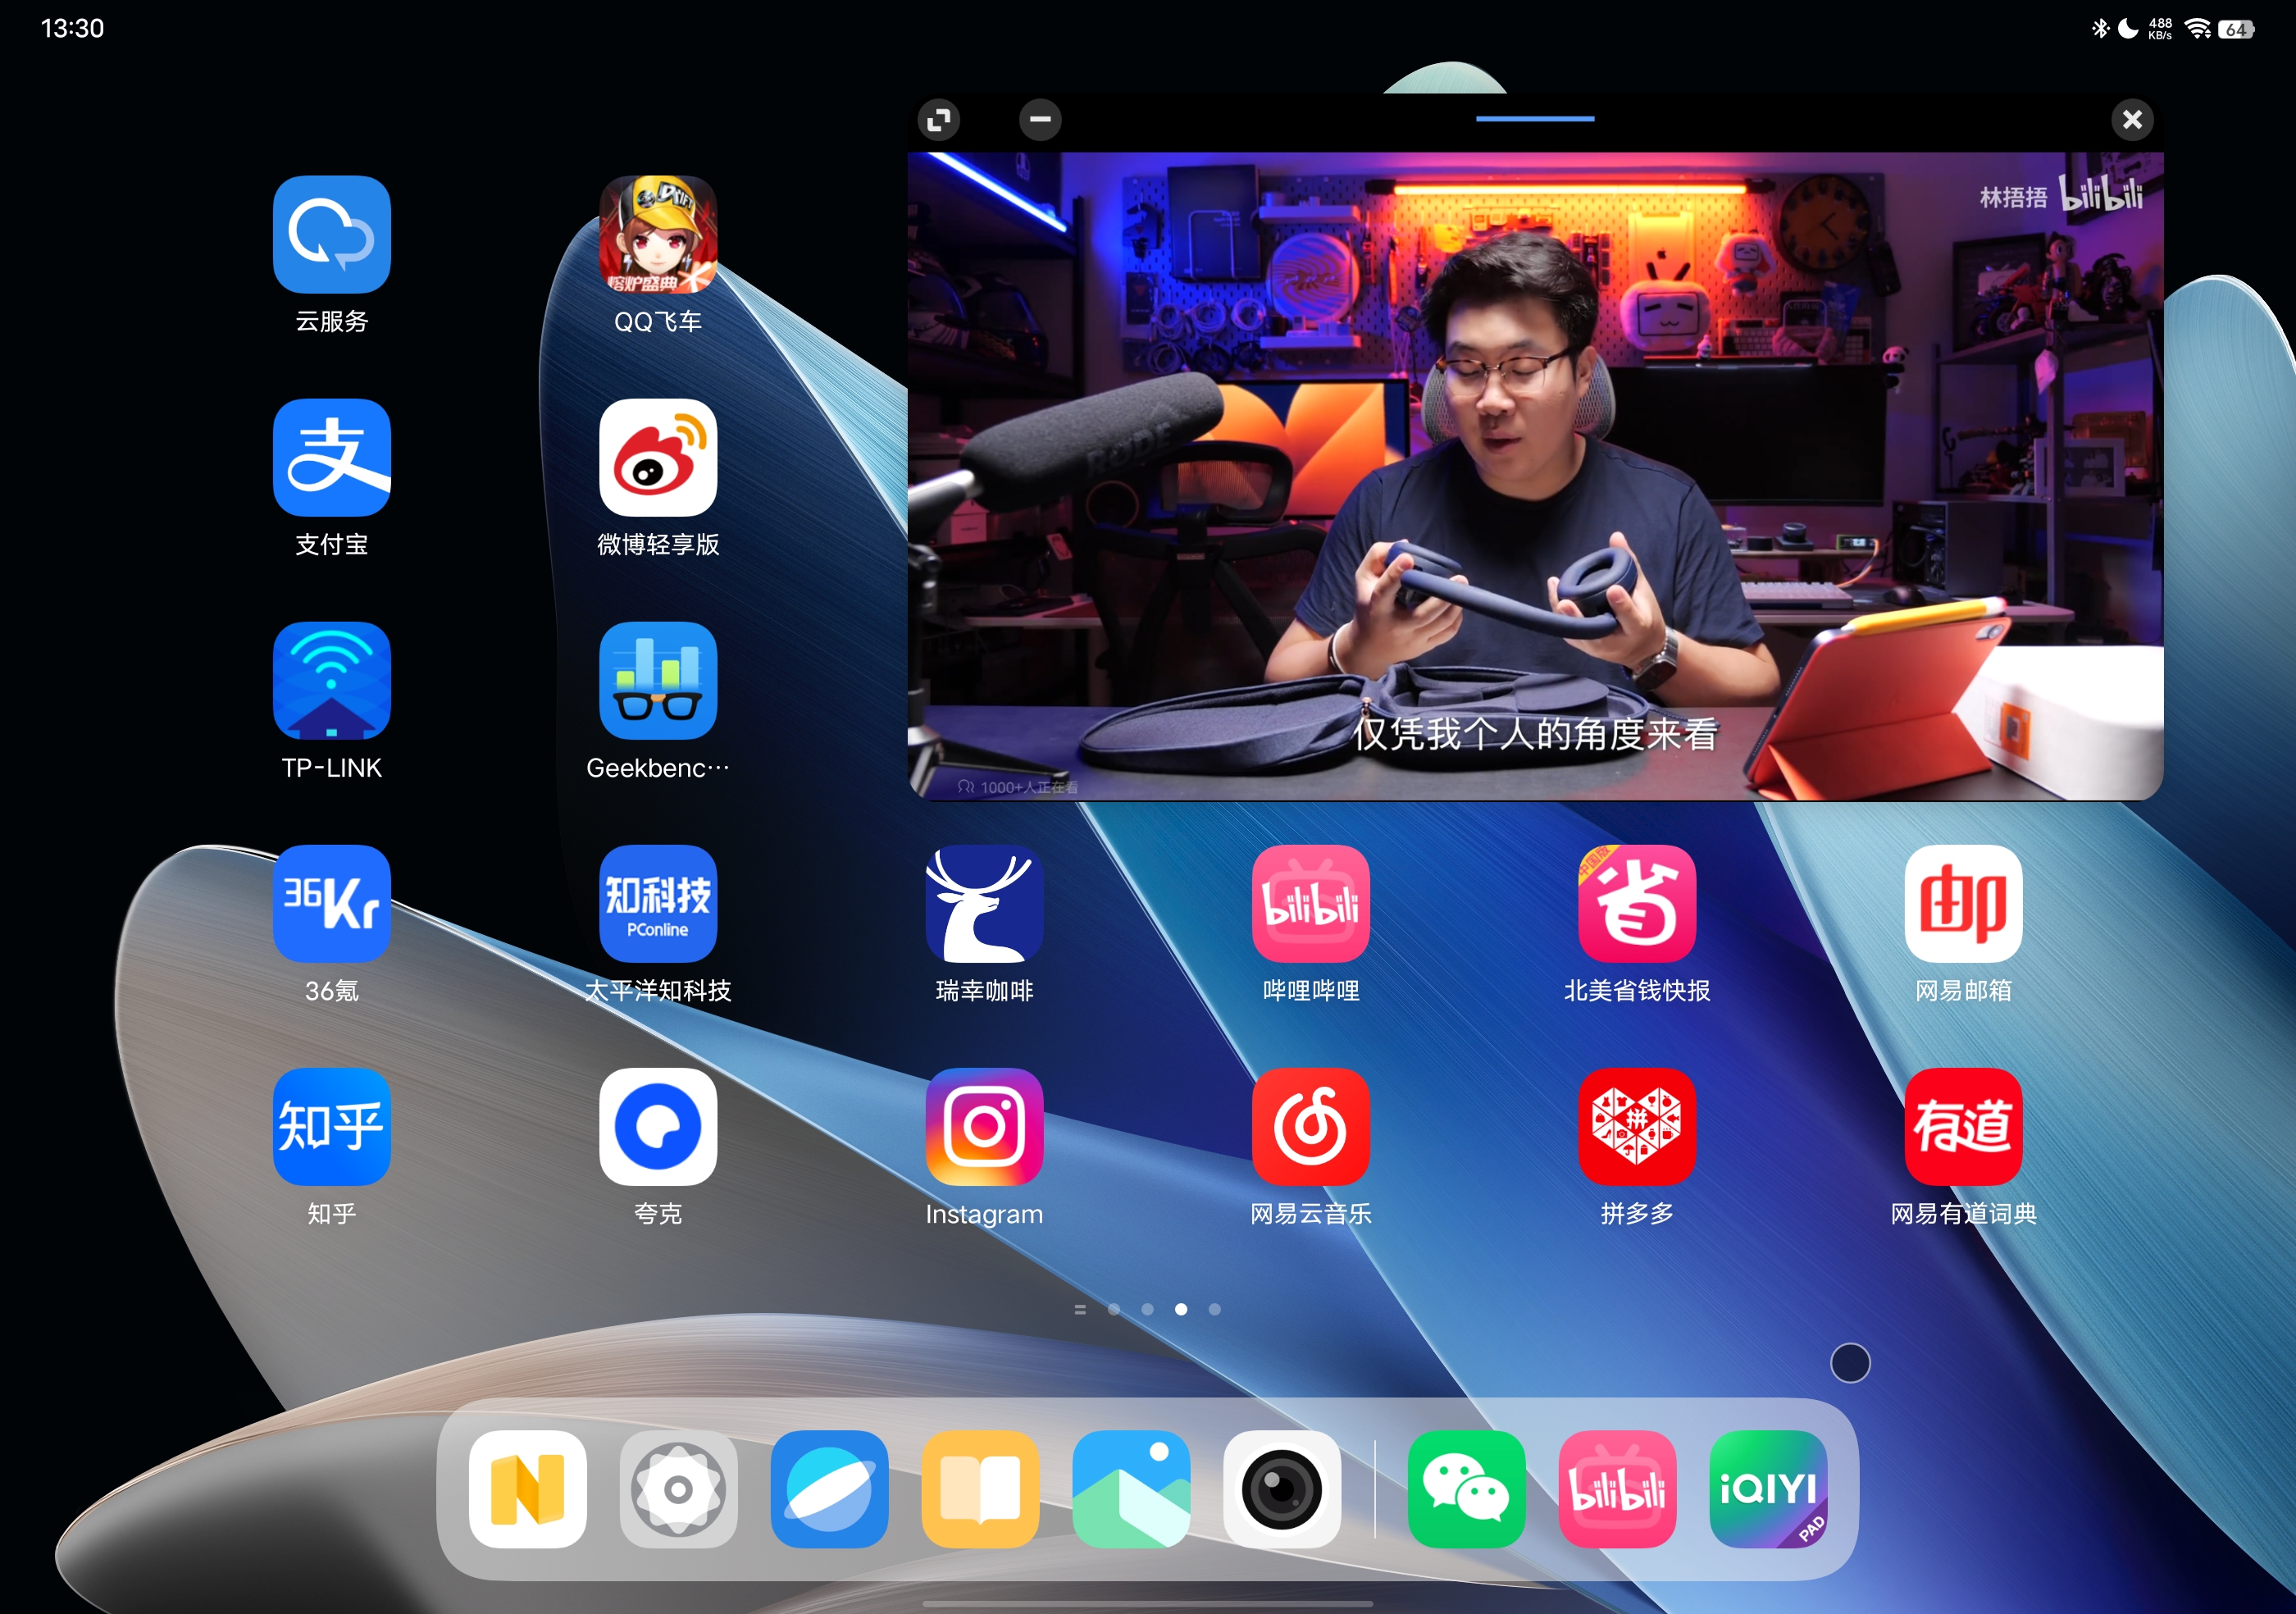2296x1614 pixels.
Task: Launch 网易云音乐 music app
Action: tap(1310, 1126)
